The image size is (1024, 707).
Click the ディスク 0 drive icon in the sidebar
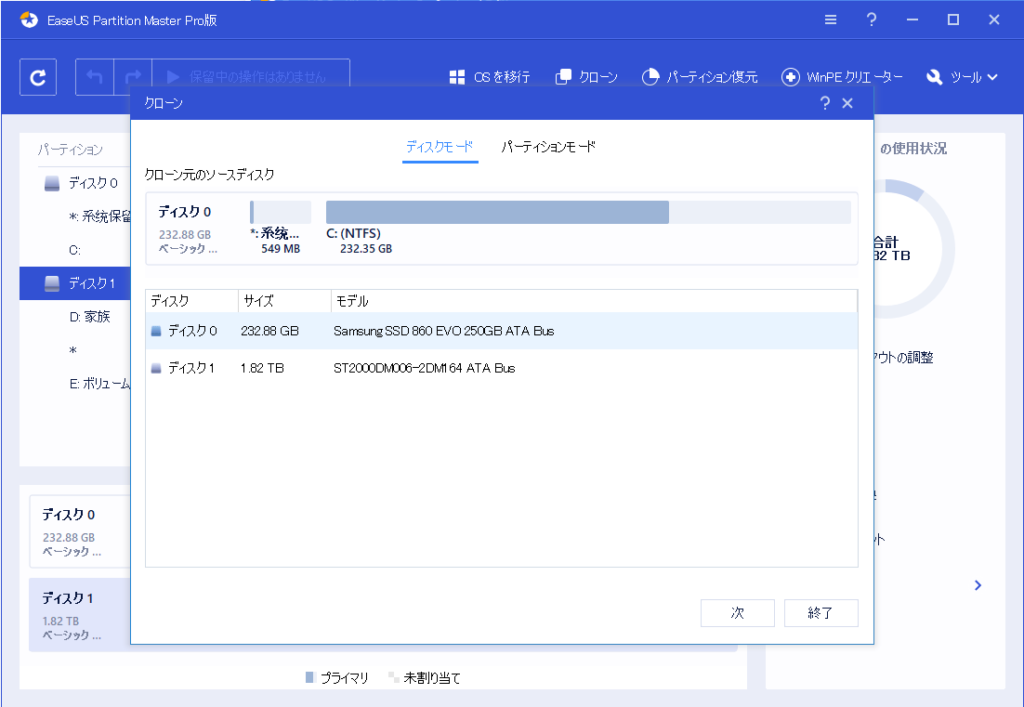(52, 183)
